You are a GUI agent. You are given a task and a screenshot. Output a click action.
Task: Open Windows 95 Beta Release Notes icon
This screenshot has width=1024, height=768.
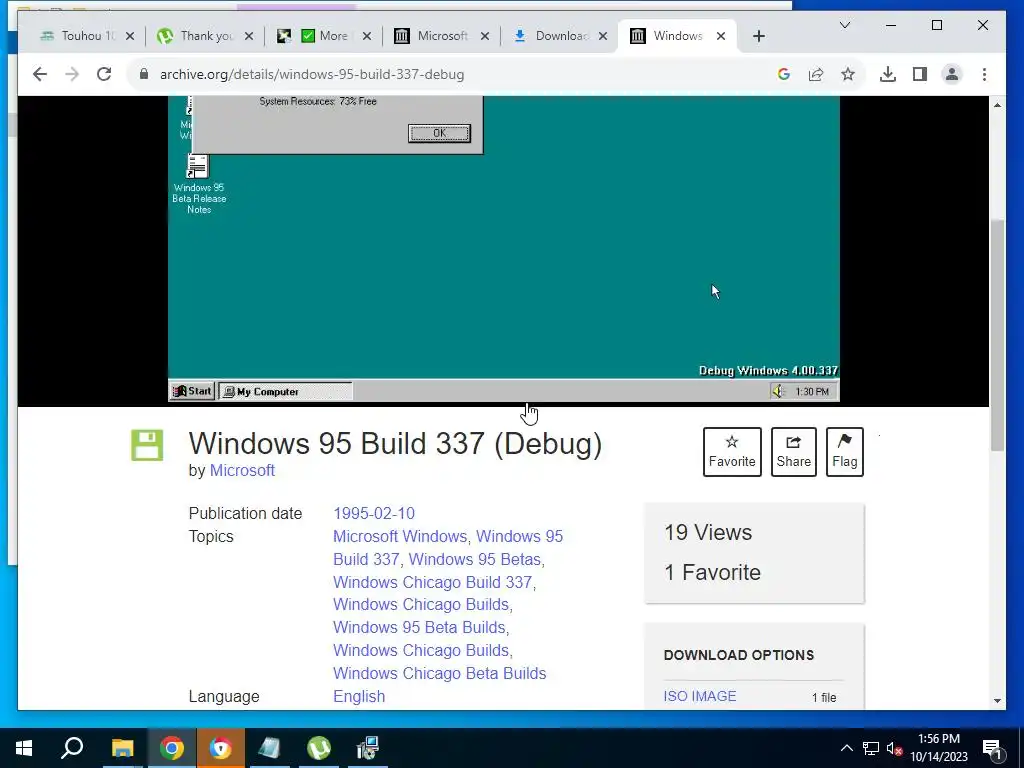pyautogui.click(x=199, y=184)
